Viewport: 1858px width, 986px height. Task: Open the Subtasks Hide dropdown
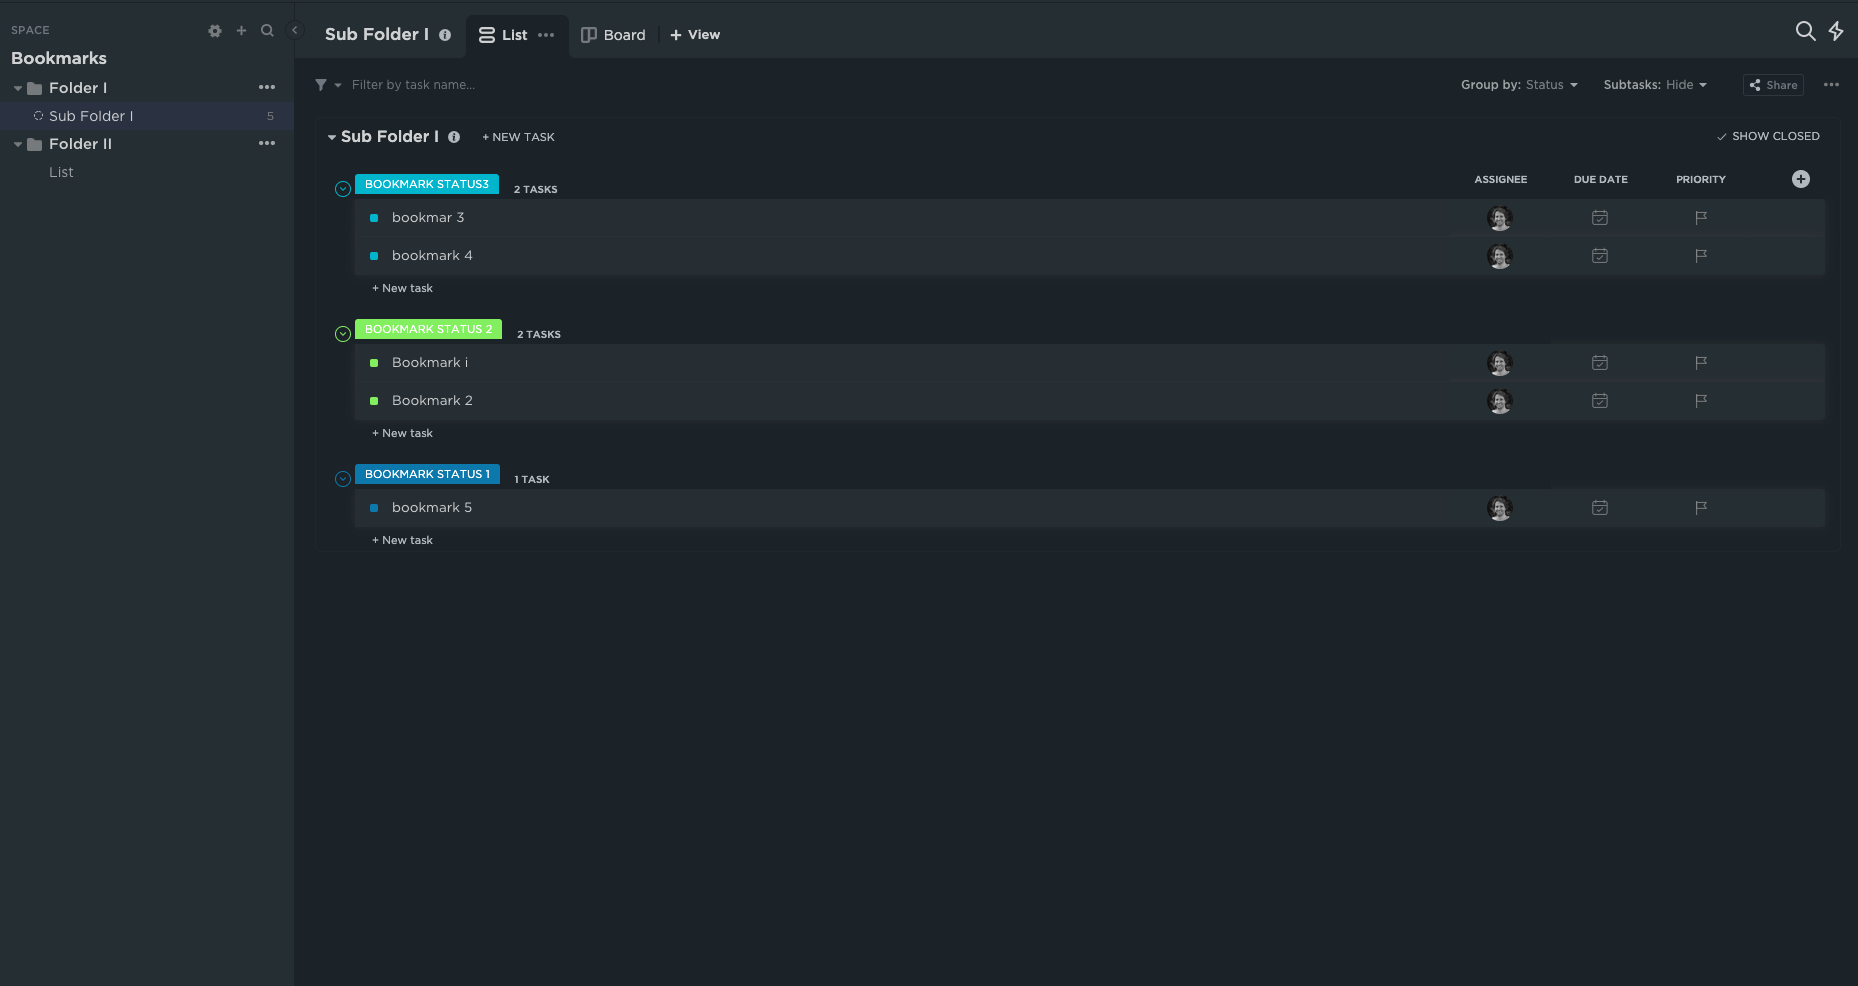[x=1654, y=85]
